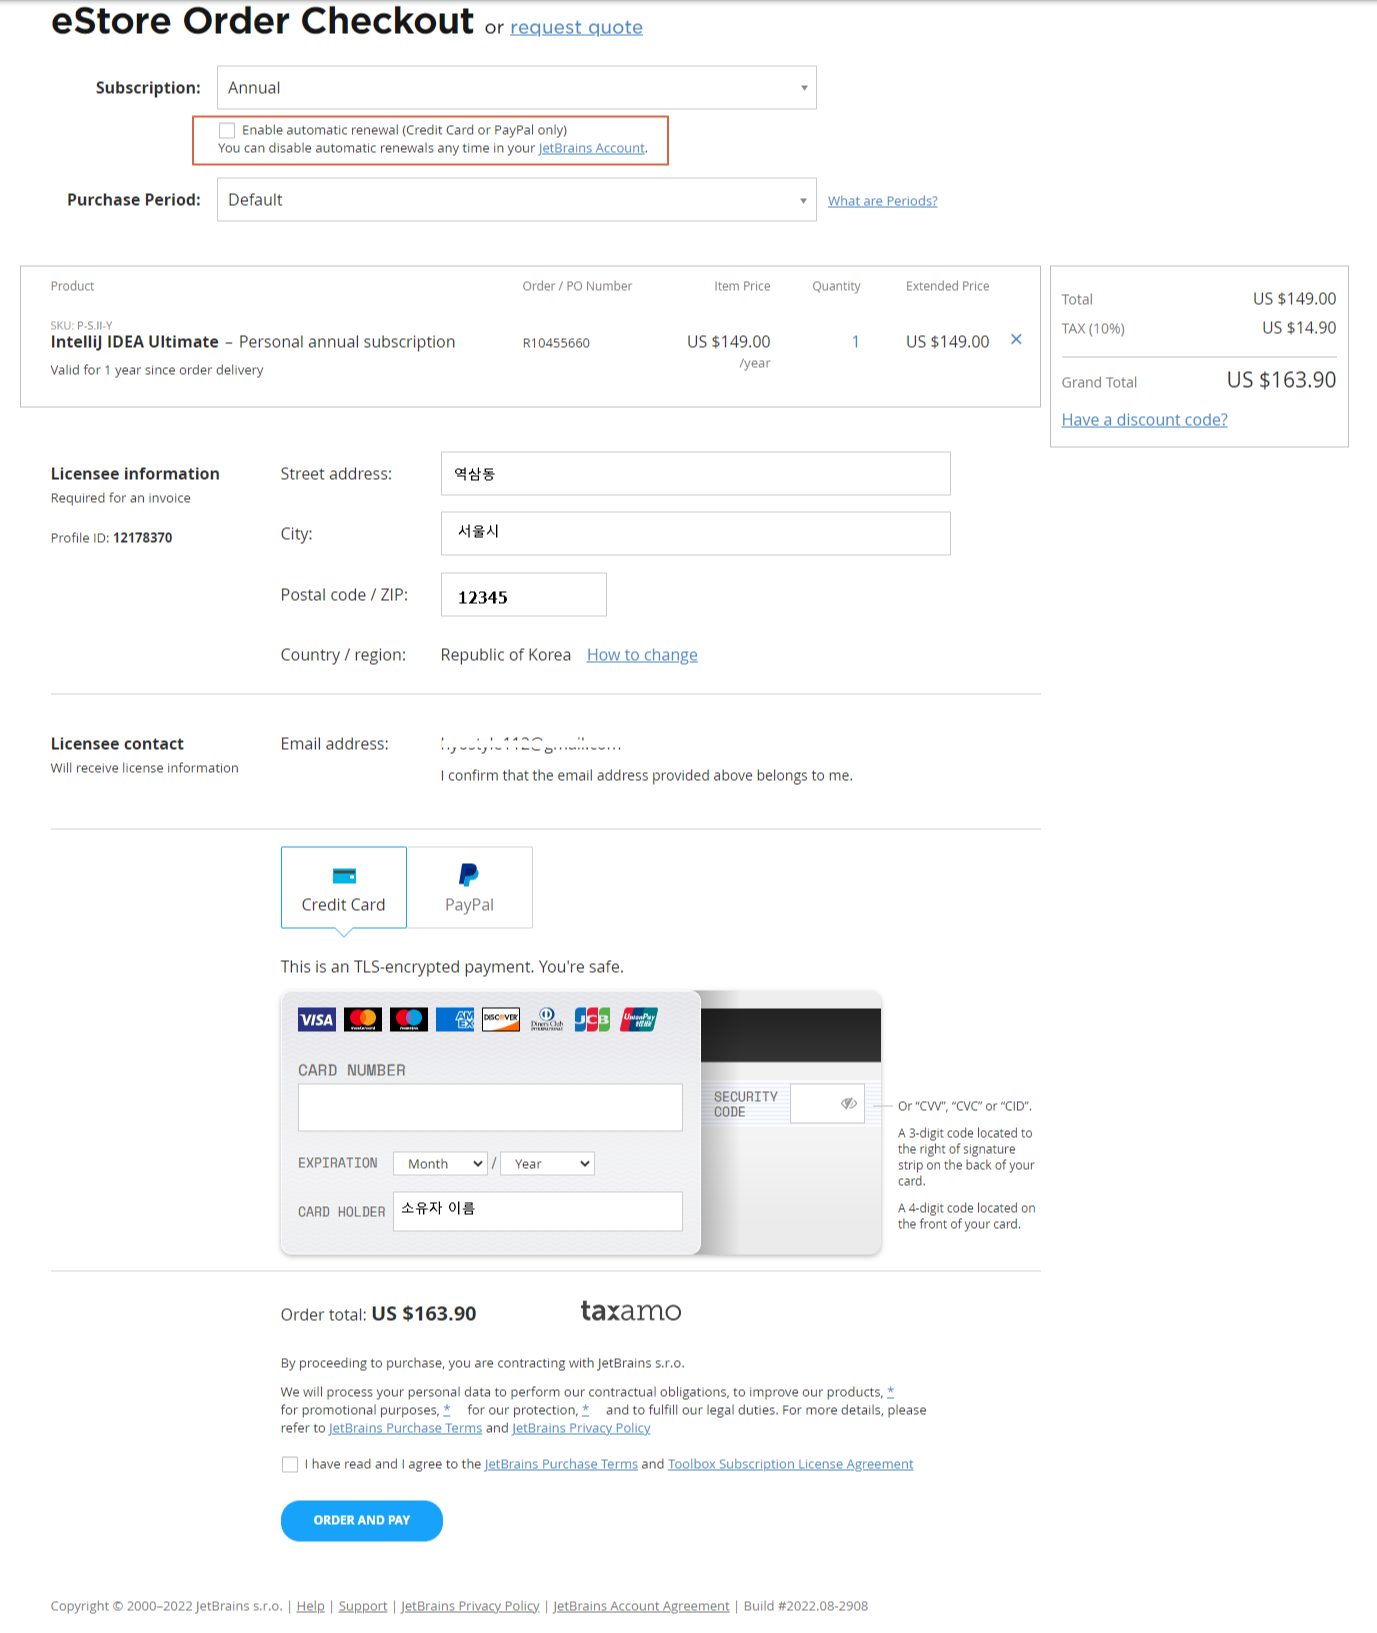The height and width of the screenshot is (1633, 1377).
Task: Focus the Street address field
Action: pyautogui.click(x=696, y=474)
